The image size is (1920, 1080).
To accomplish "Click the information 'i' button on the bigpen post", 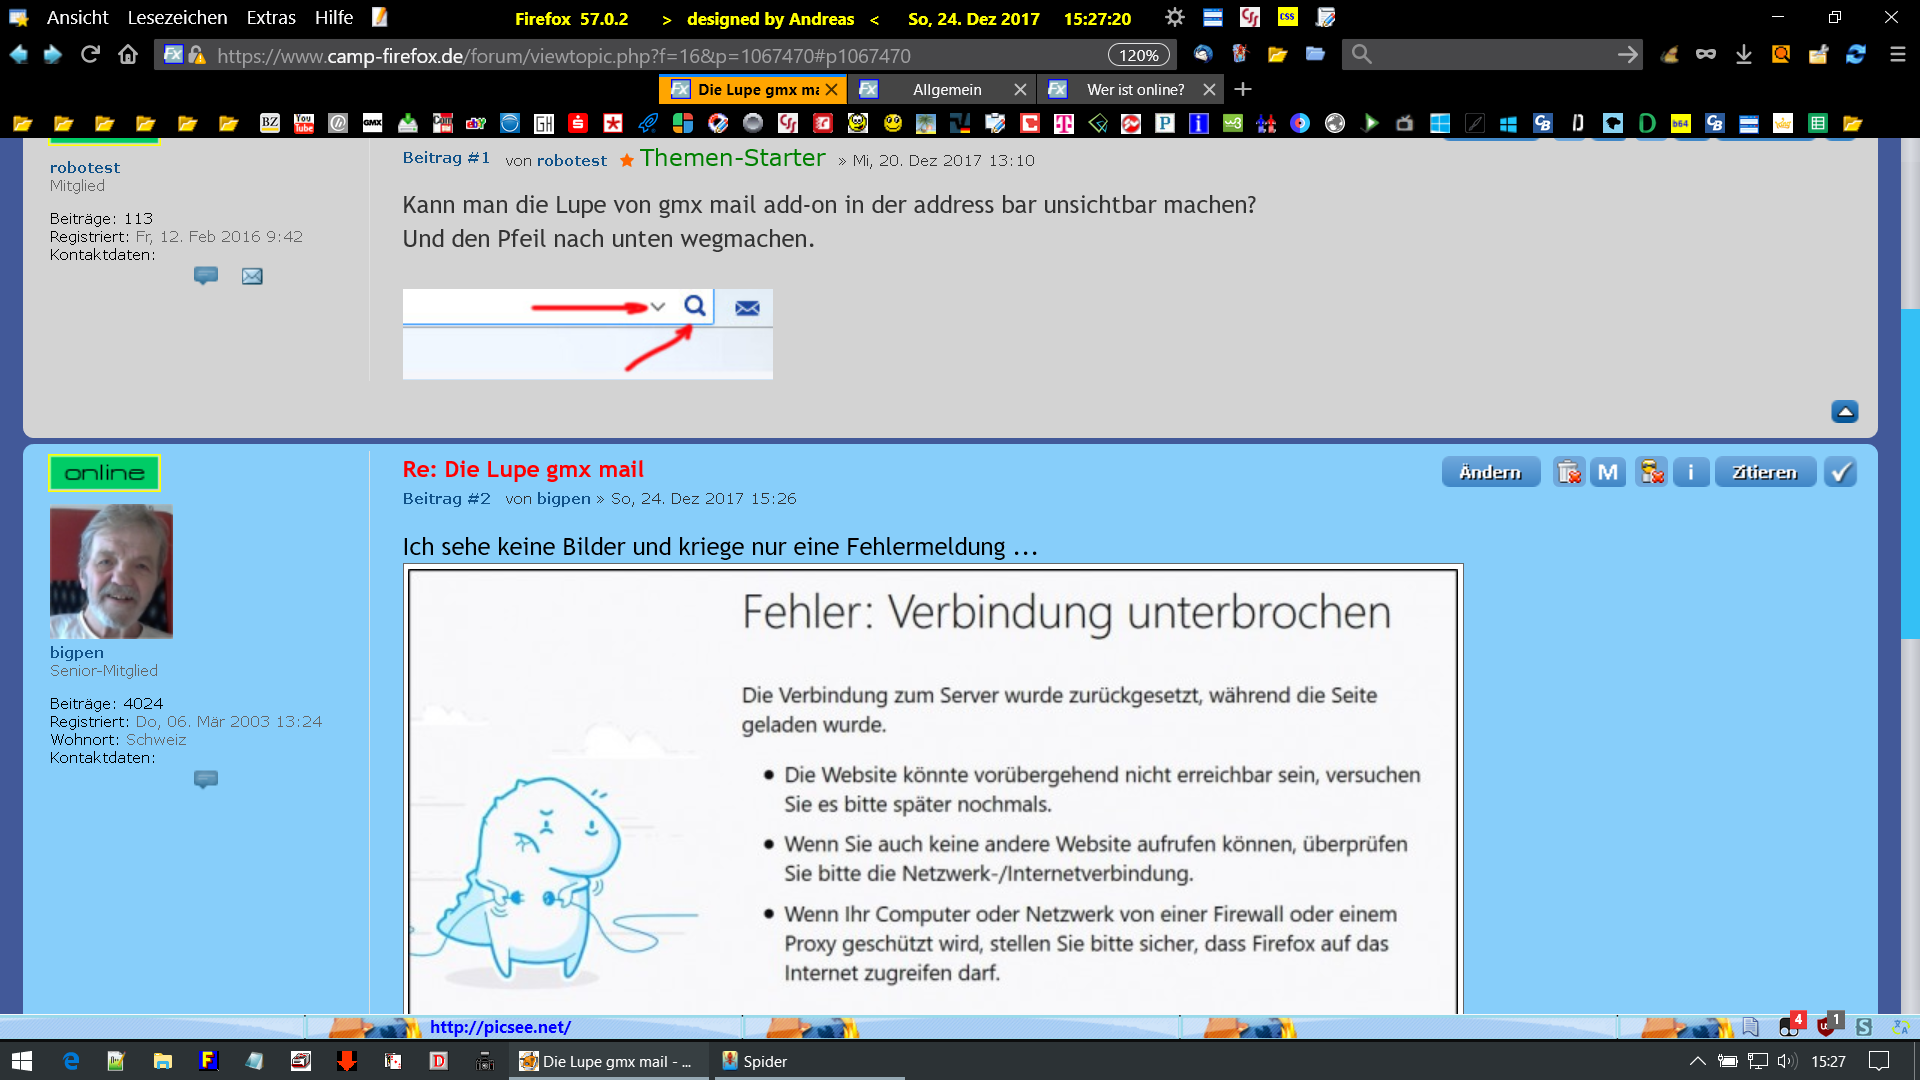I will tap(1691, 472).
